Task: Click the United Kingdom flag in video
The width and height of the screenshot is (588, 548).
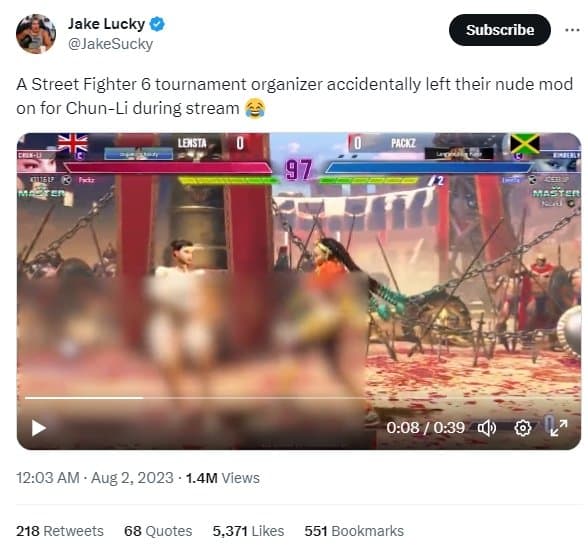Action: [x=72, y=143]
